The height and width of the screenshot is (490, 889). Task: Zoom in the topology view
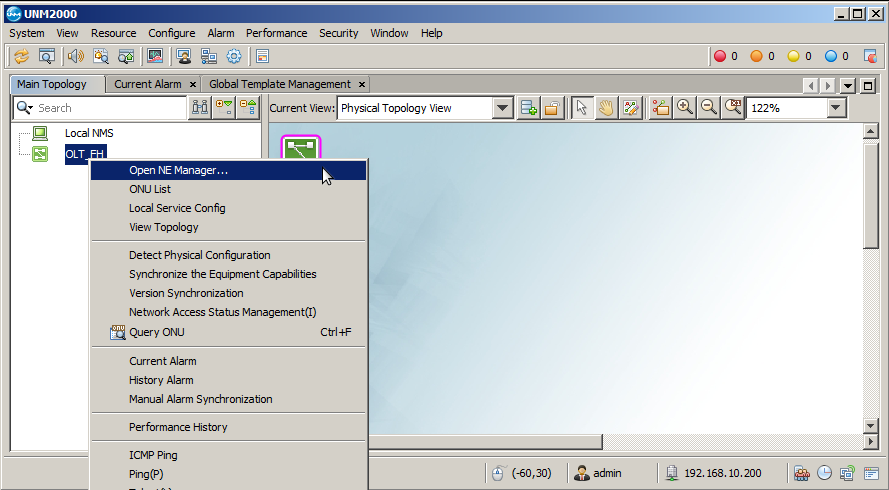tap(685, 108)
